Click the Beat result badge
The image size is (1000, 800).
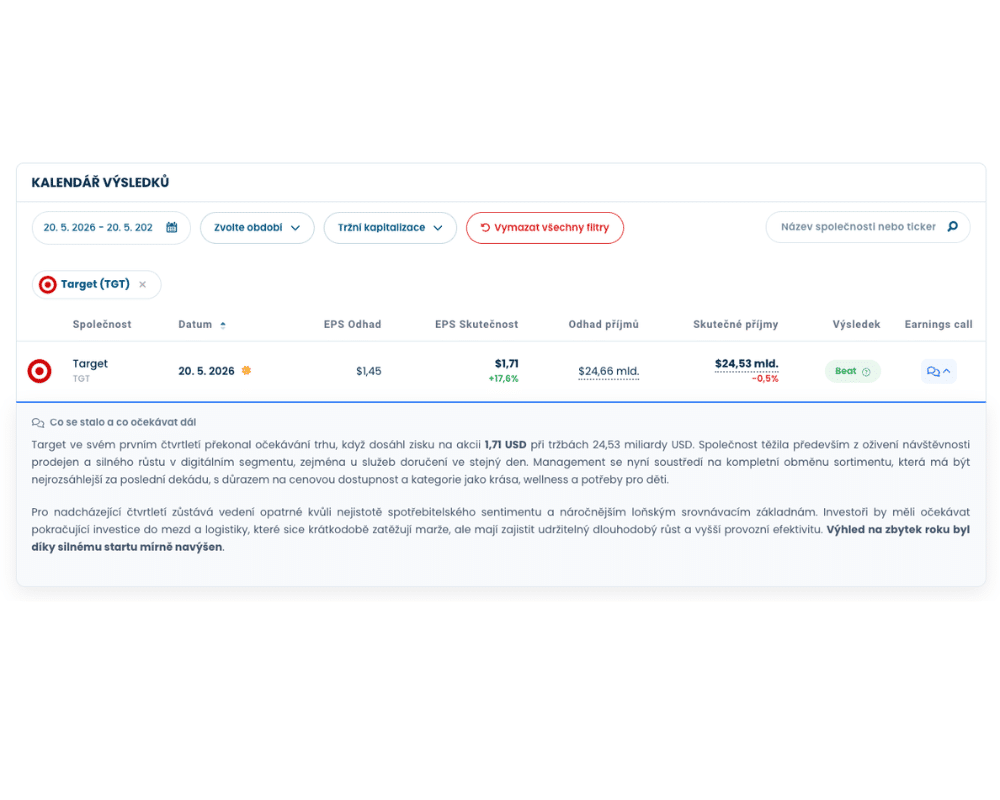pos(853,371)
